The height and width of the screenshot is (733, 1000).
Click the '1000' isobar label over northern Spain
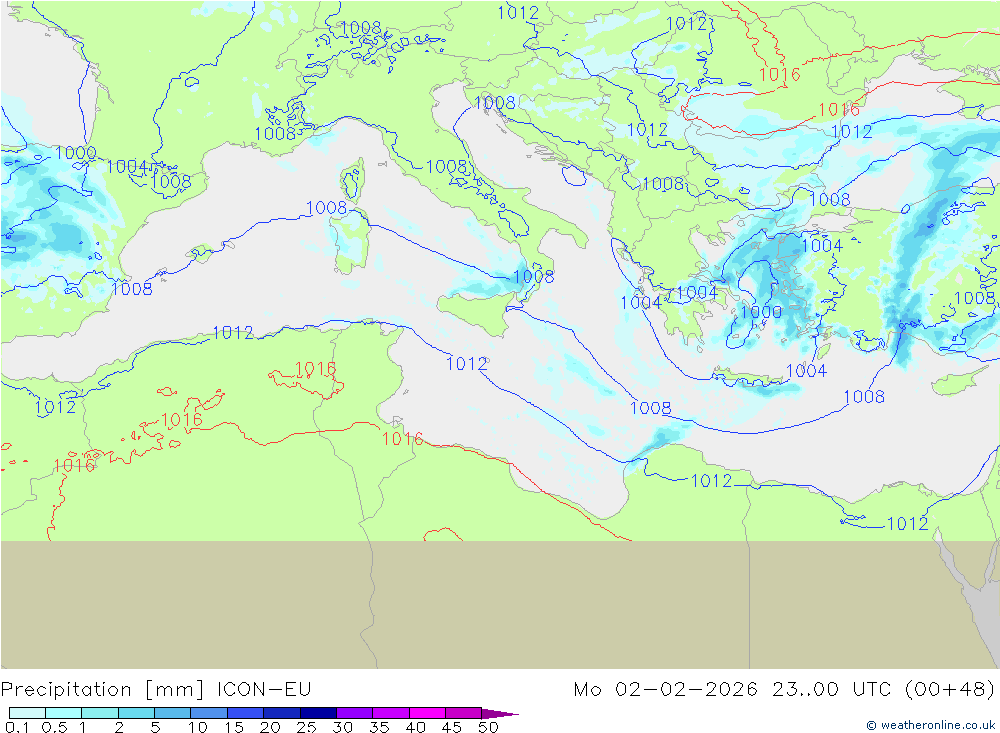pos(75,153)
